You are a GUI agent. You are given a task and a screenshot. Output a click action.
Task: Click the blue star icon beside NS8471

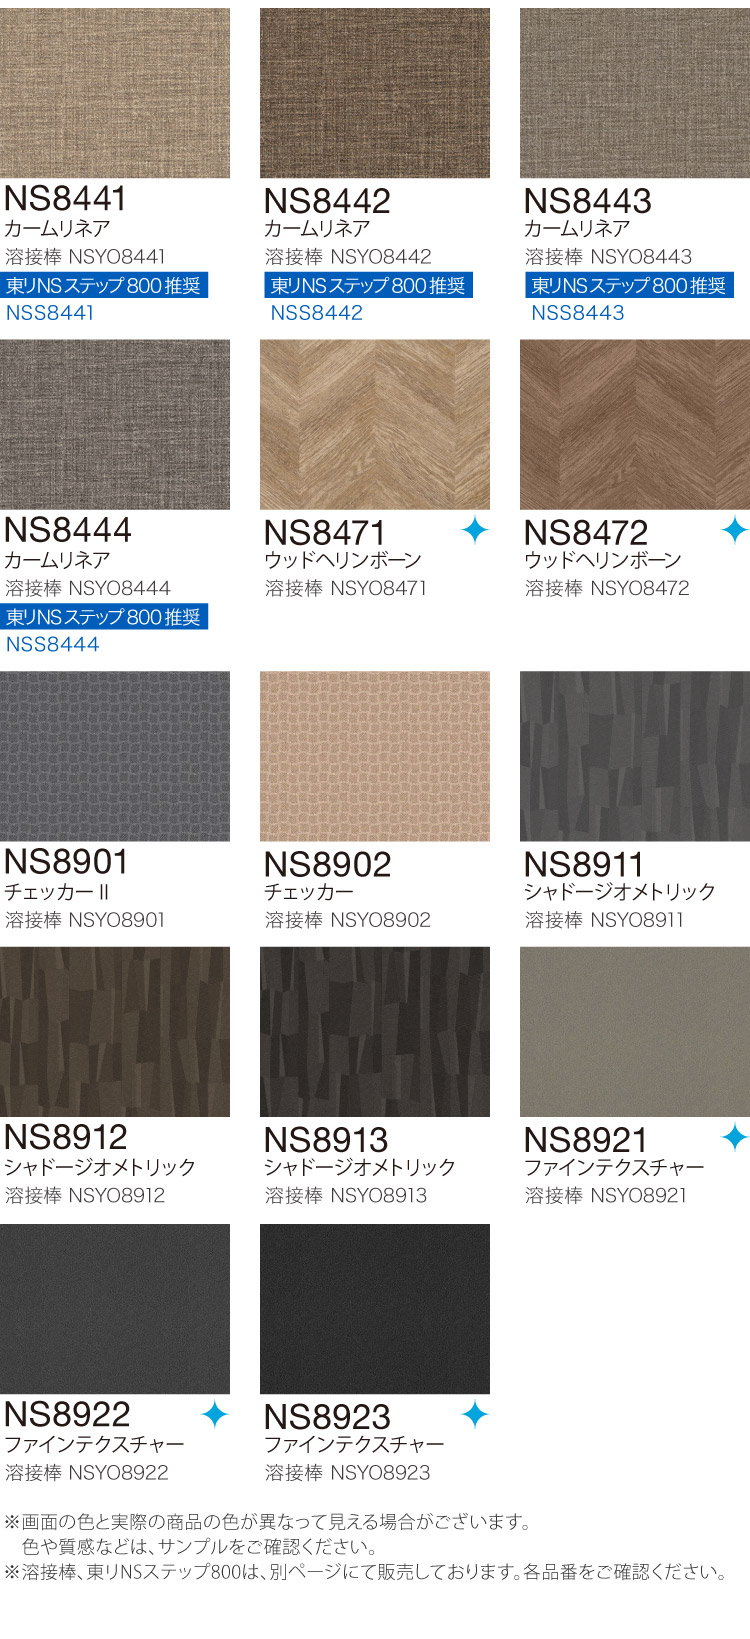[x=475, y=530]
